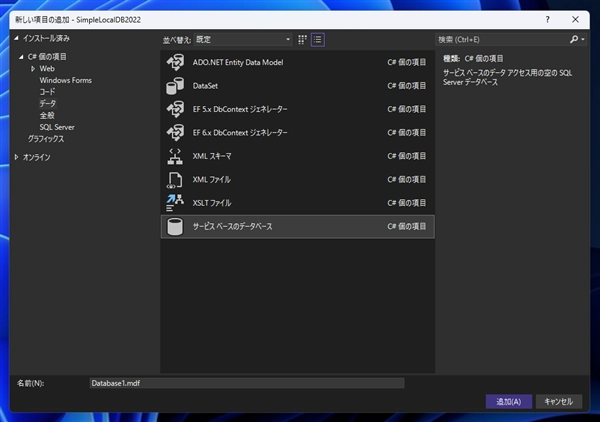Viewport: 600px width, 422px height.
Task: Open the 並べ替え sort dropdown
Action: [243, 39]
